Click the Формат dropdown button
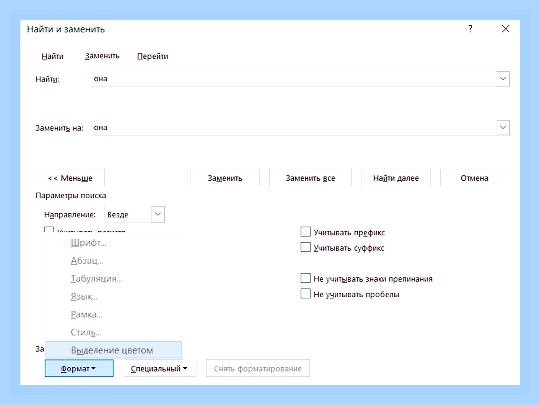 point(79,368)
